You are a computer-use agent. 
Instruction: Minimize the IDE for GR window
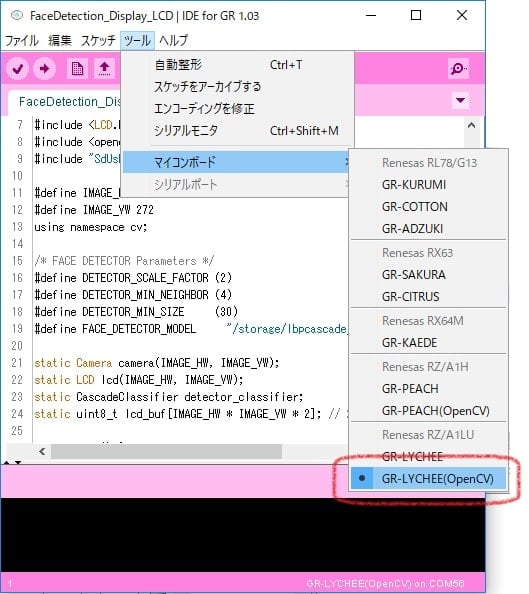click(371, 16)
